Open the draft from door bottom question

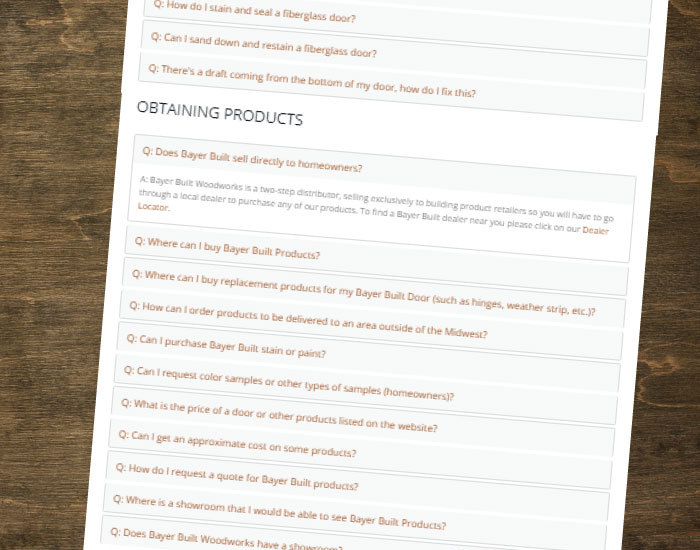point(312,81)
